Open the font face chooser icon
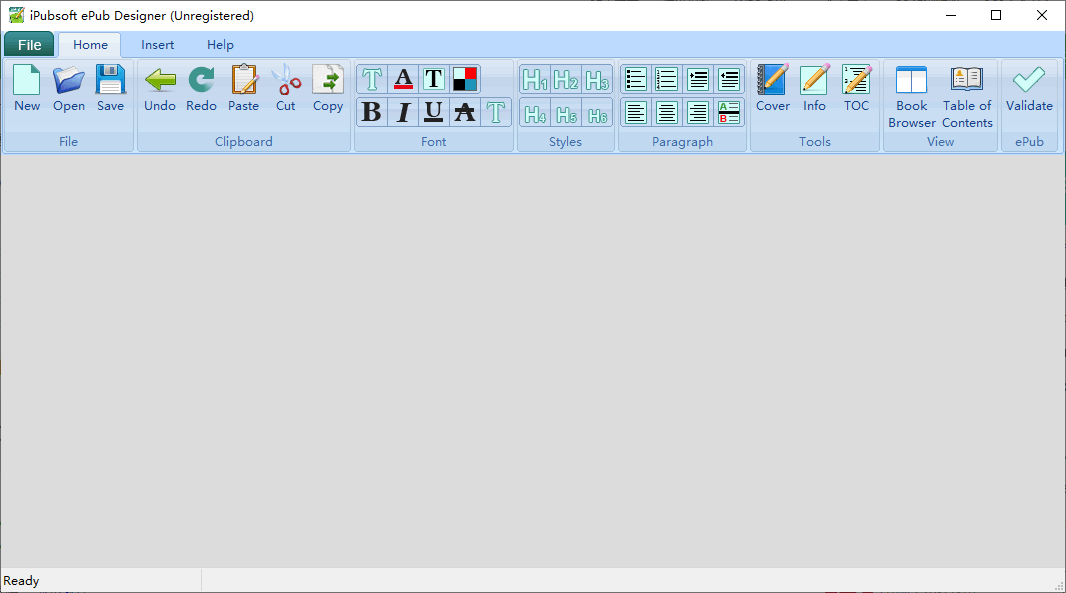Viewport: 1066px width, 593px height. [372, 80]
